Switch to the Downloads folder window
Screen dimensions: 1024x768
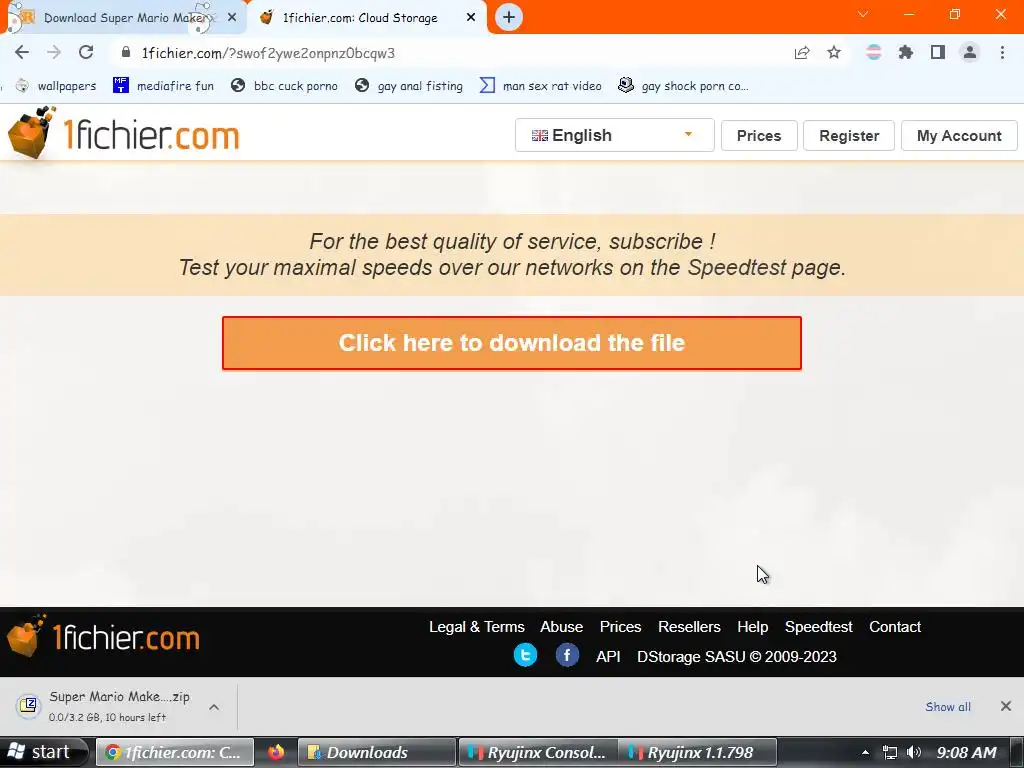click(x=376, y=752)
